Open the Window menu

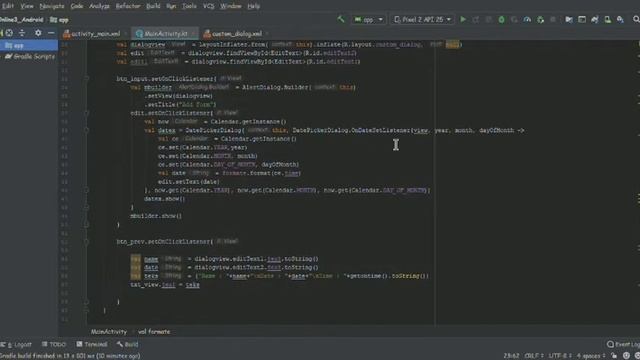tap(231, 6)
